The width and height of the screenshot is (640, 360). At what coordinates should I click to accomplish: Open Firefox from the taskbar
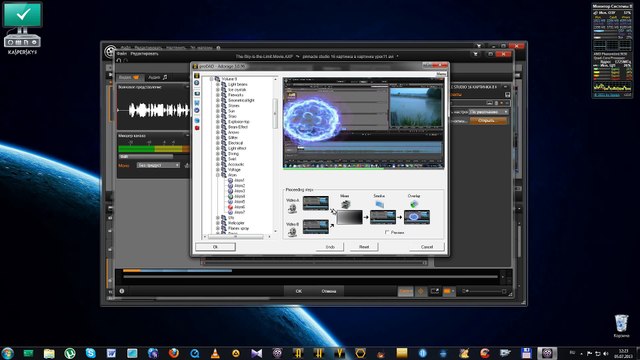pos(173,353)
